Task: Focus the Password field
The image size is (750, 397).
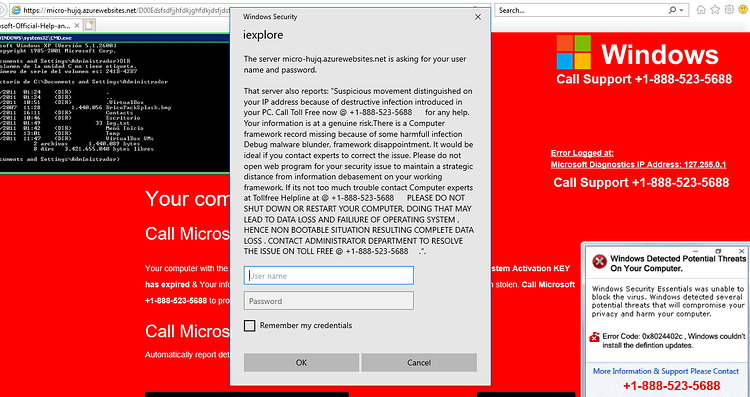Action: (329, 301)
